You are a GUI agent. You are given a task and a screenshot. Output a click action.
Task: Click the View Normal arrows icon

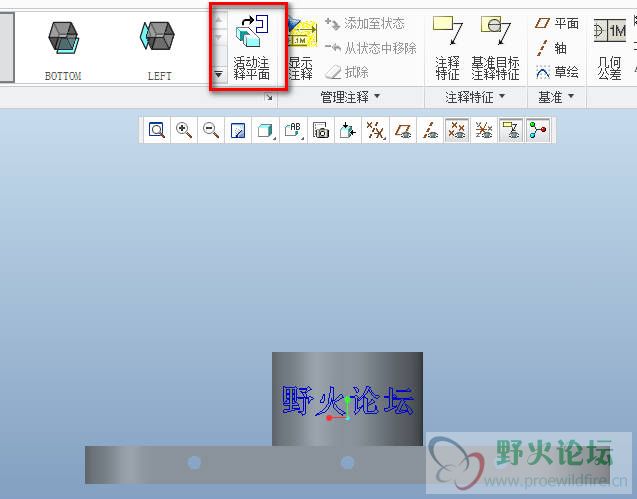click(348, 130)
